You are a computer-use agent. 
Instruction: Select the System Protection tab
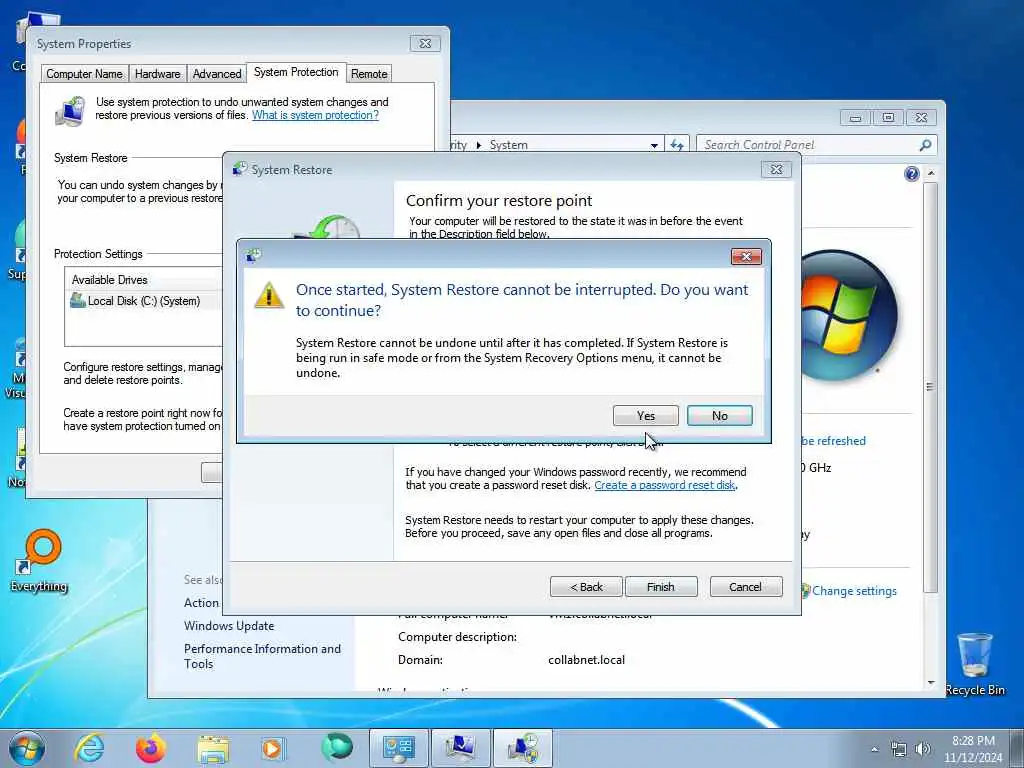click(296, 72)
